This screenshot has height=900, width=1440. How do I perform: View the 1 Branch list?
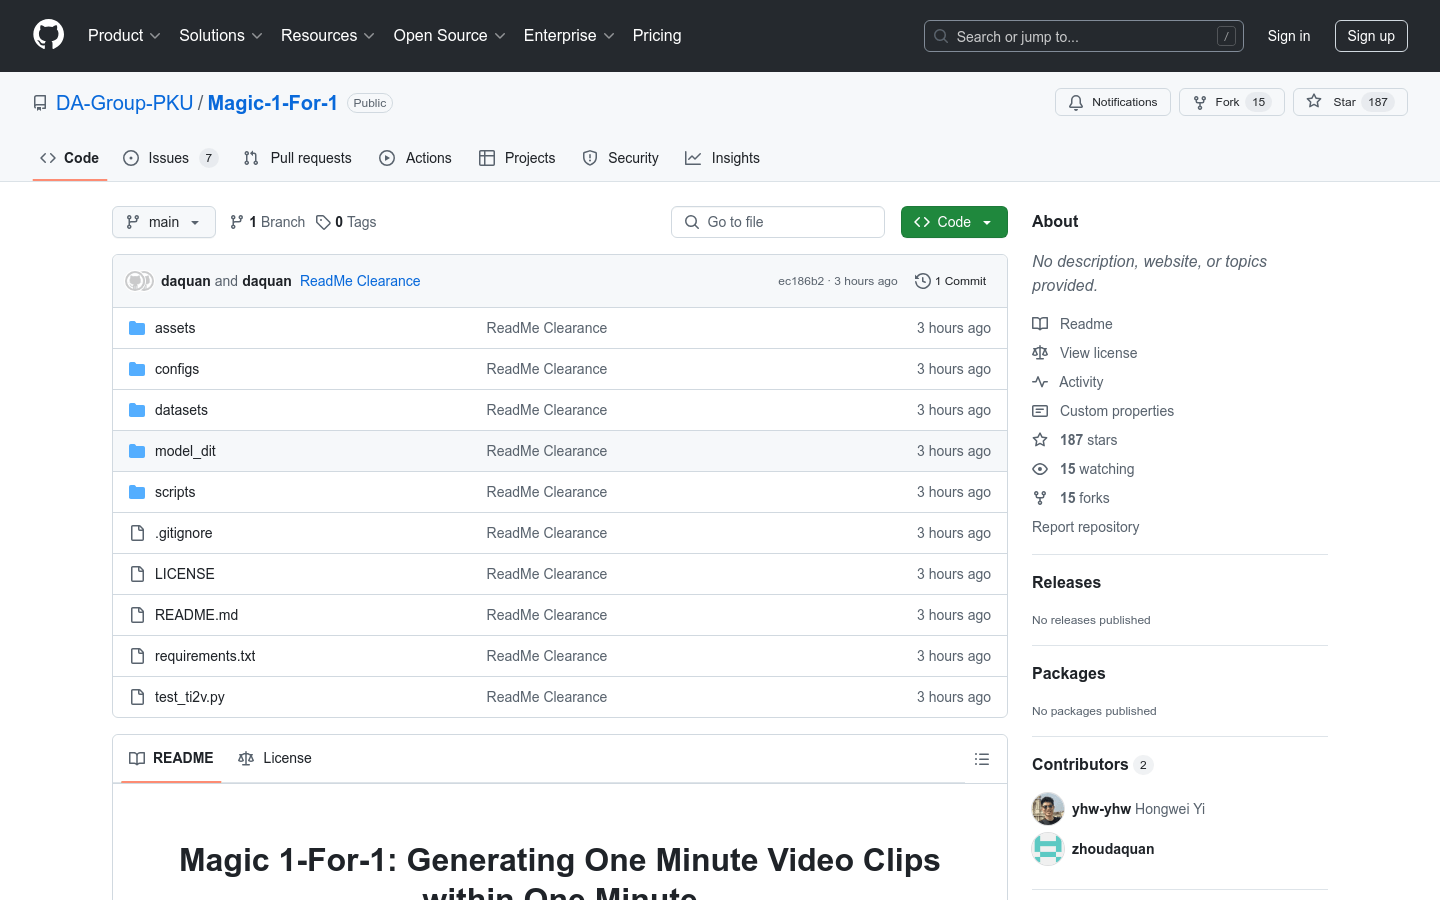(268, 222)
